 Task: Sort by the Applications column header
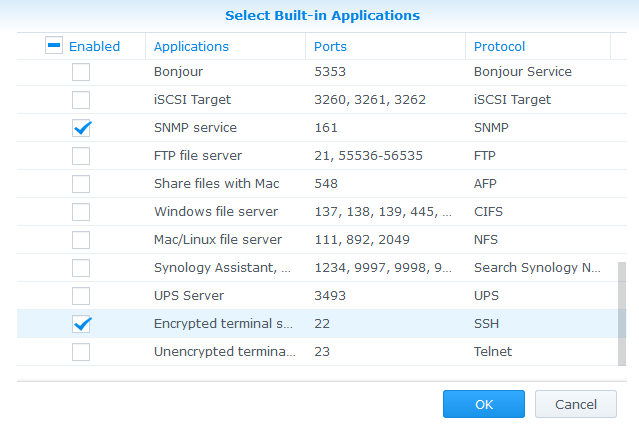(x=191, y=46)
